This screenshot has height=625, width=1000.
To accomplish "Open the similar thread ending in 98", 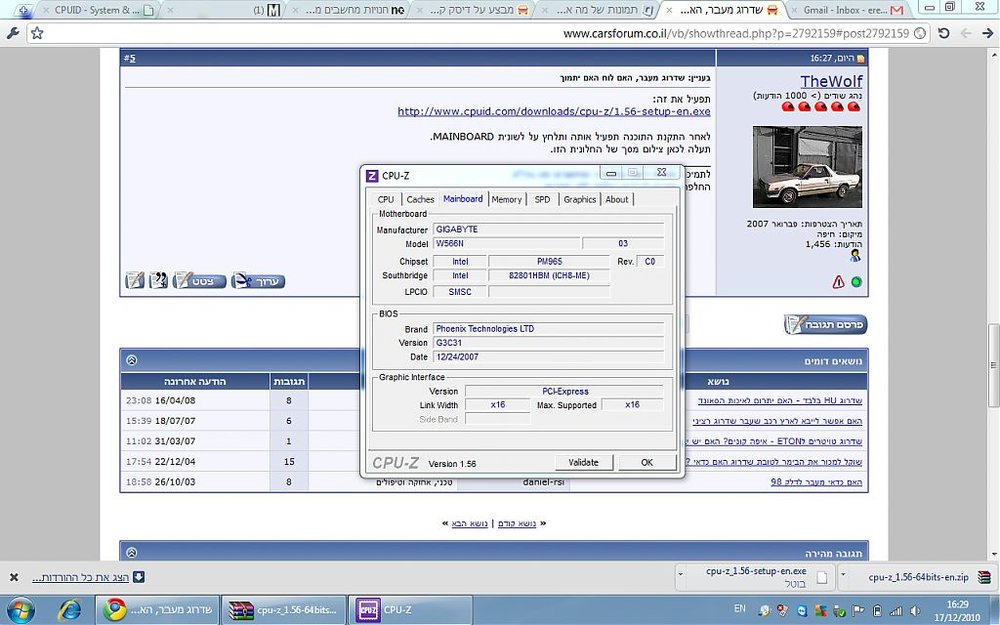I will pos(816,482).
